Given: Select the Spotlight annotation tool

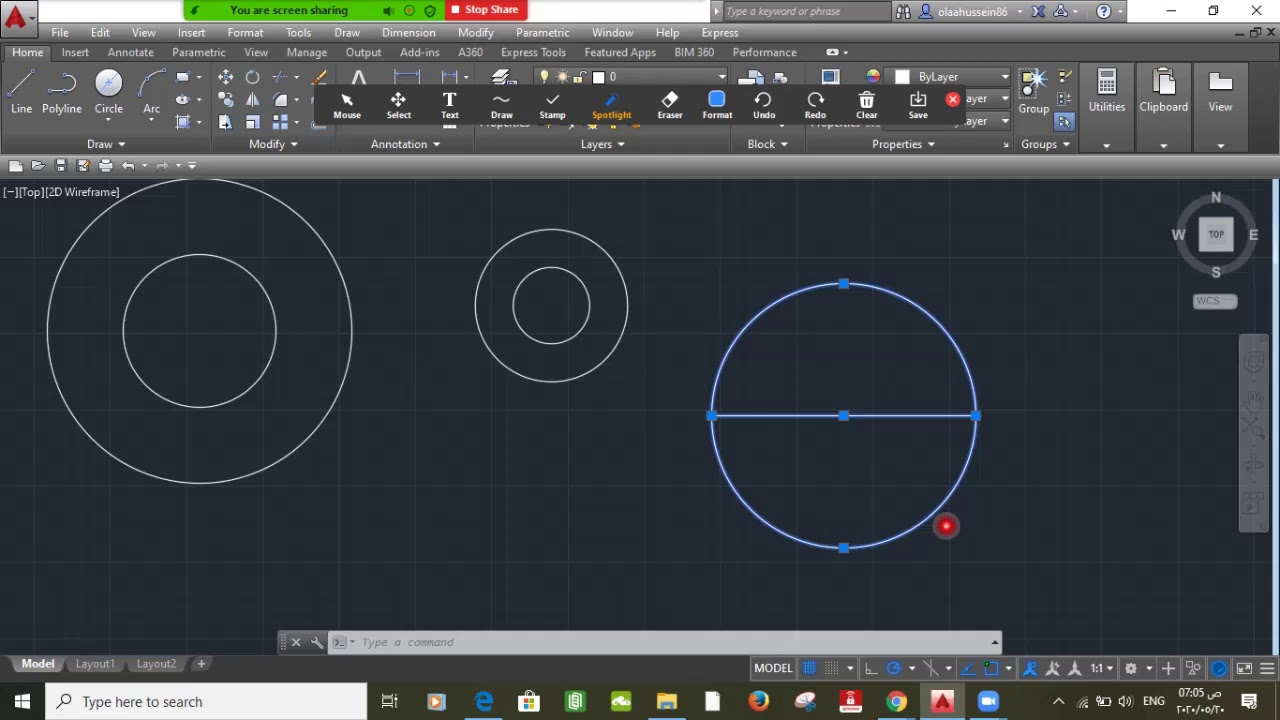Looking at the screenshot, I should point(611,105).
